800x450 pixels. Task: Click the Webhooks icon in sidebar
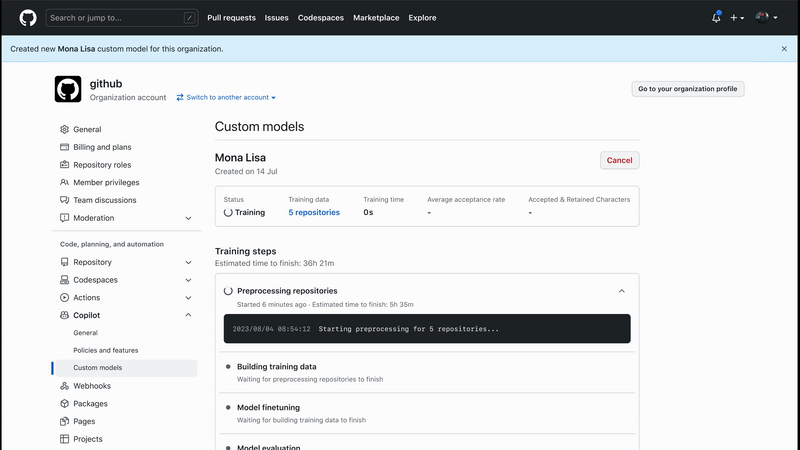[x=65, y=386]
